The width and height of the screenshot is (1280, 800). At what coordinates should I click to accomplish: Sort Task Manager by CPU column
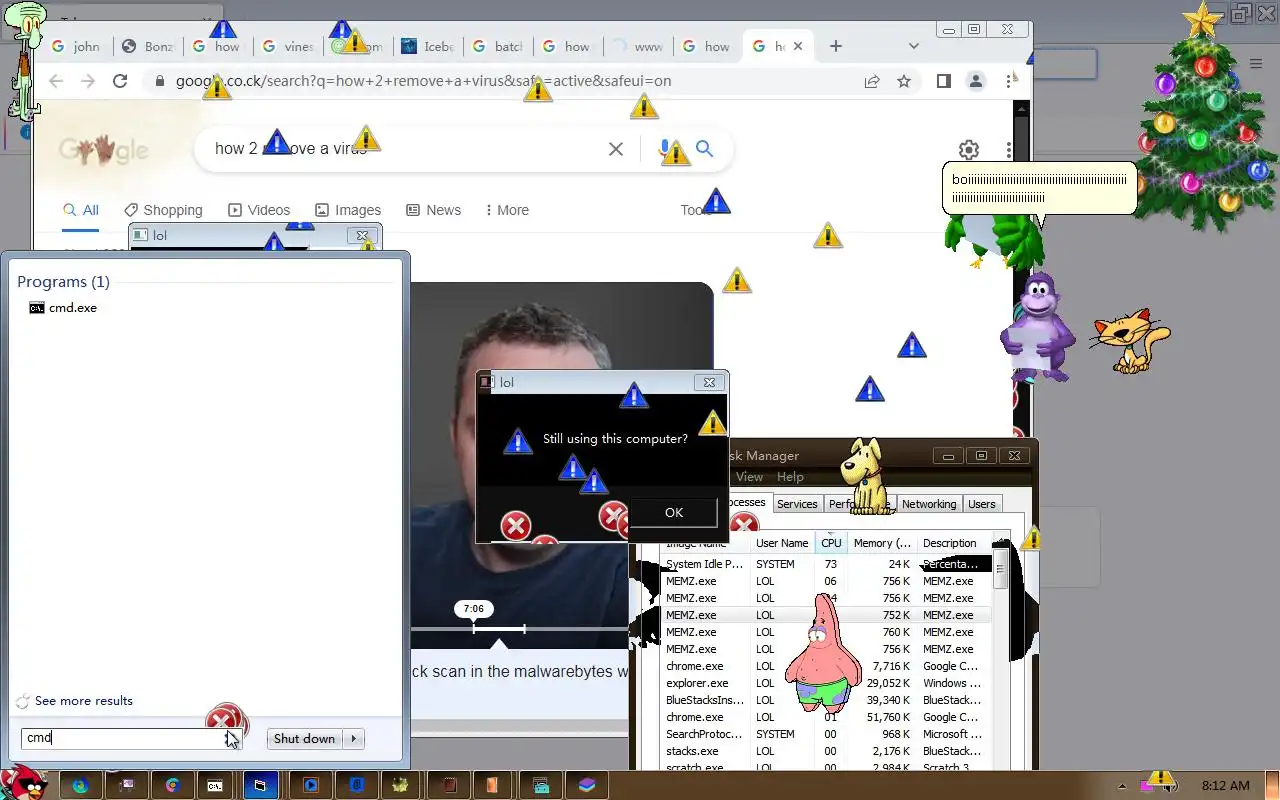click(831, 543)
